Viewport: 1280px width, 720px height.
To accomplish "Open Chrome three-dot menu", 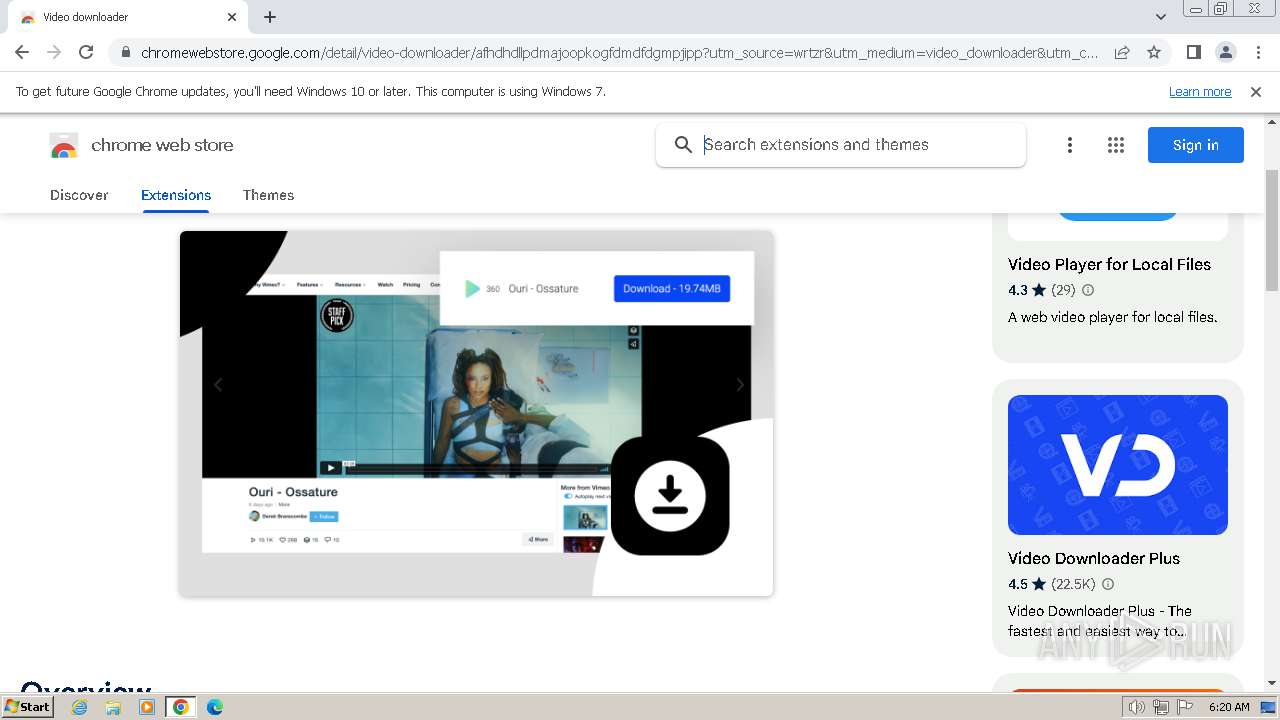I will pos(1258,52).
